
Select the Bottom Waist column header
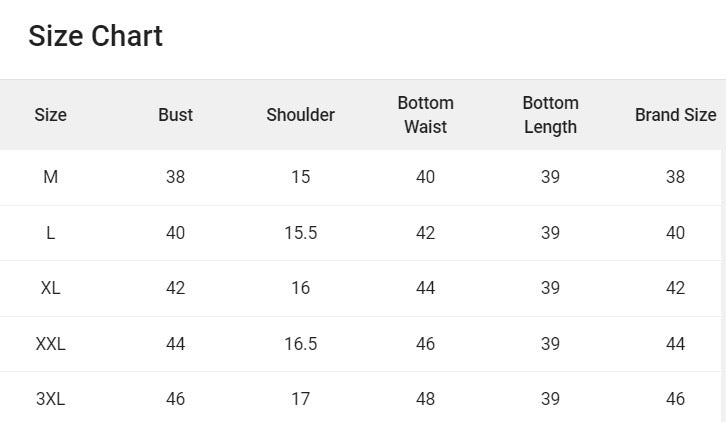[x=425, y=115]
